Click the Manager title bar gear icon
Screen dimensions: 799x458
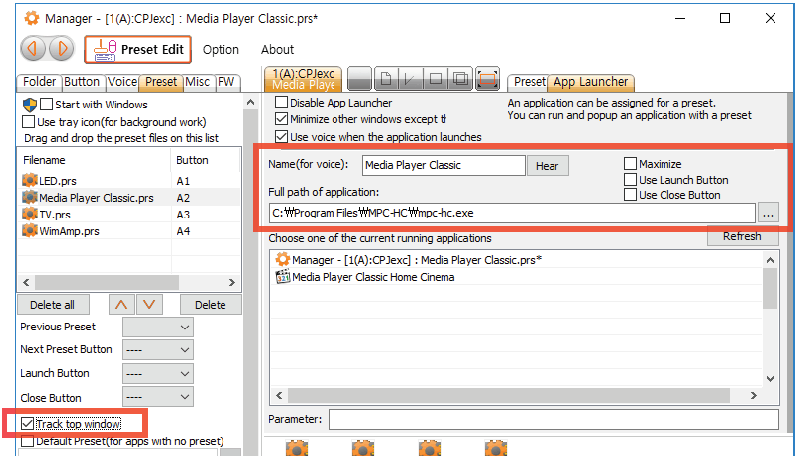[32, 18]
